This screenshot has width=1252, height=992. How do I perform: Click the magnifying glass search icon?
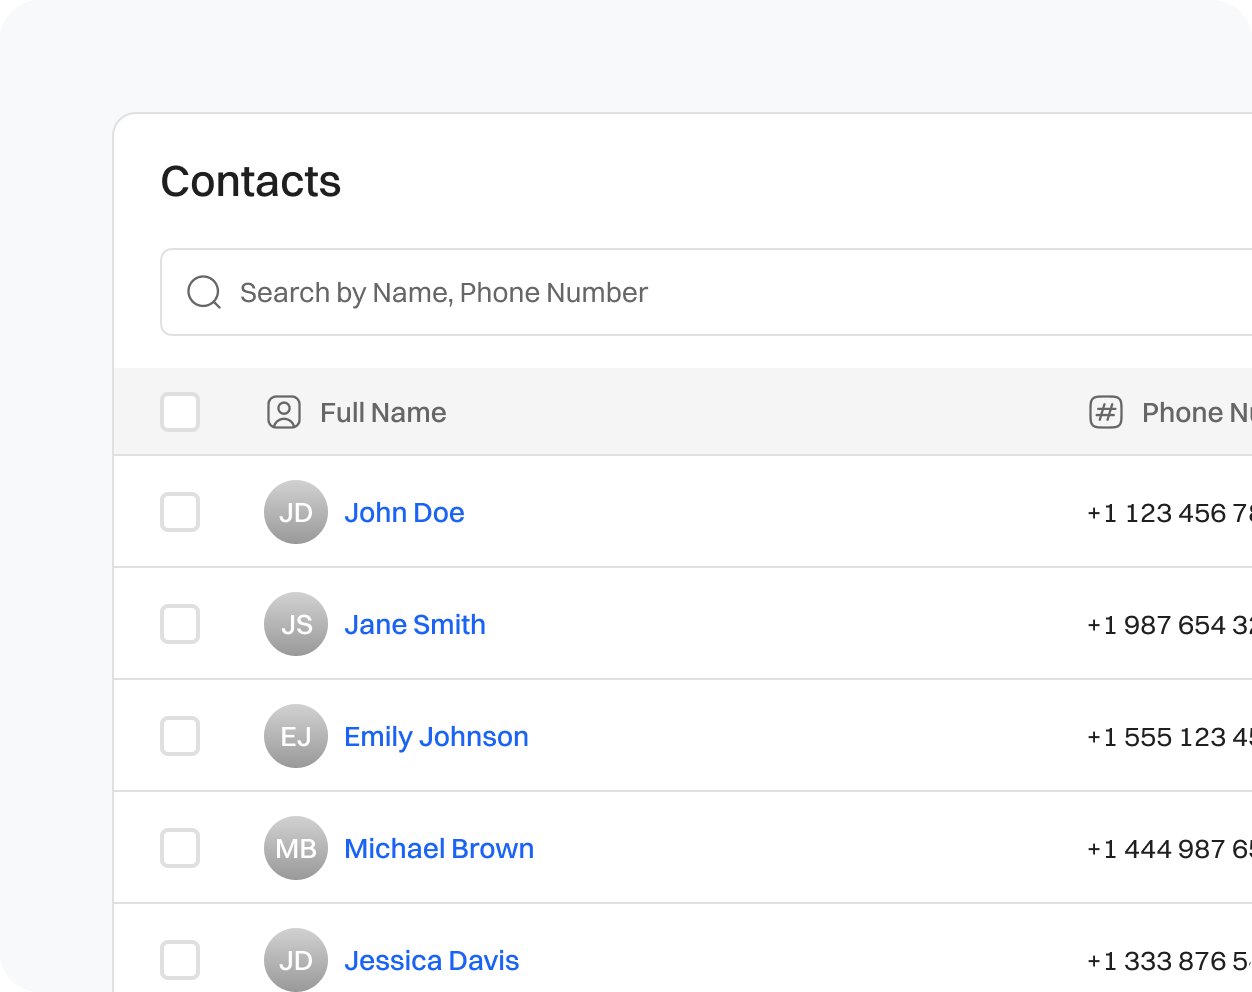coord(203,291)
